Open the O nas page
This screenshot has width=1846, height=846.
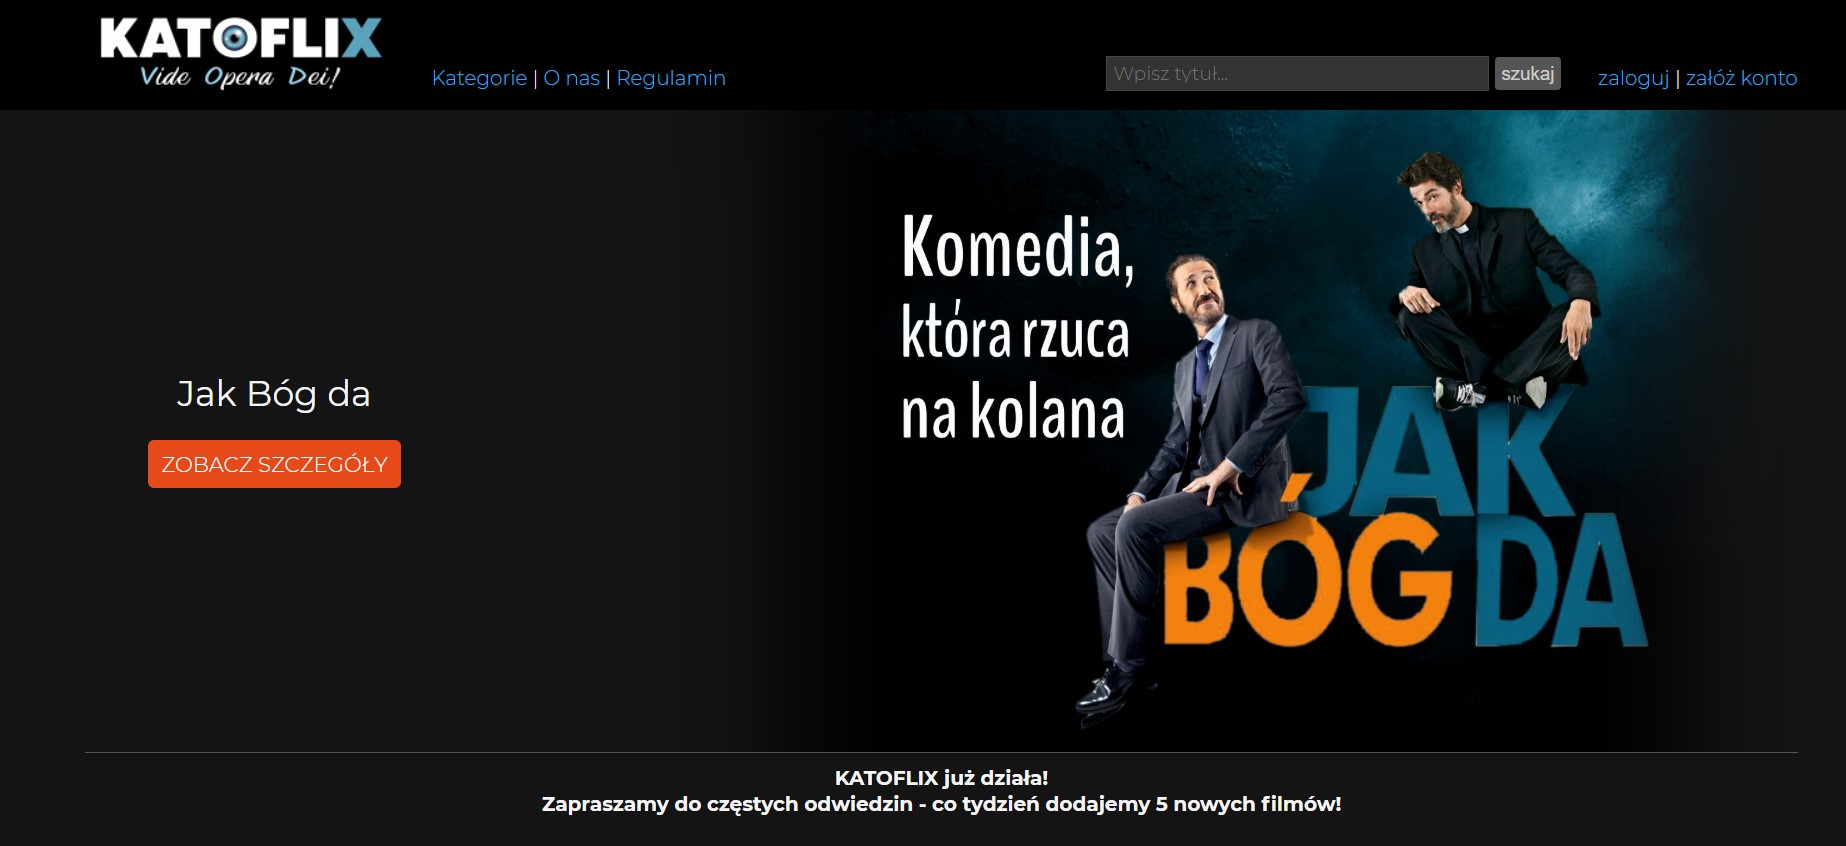point(571,78)
